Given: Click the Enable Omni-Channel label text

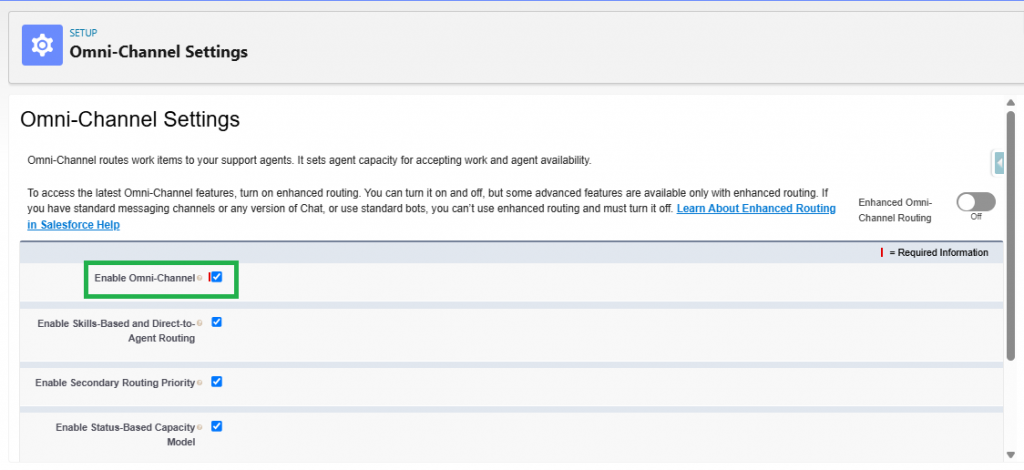Looking at the screenshot, I should click(145, 278).
